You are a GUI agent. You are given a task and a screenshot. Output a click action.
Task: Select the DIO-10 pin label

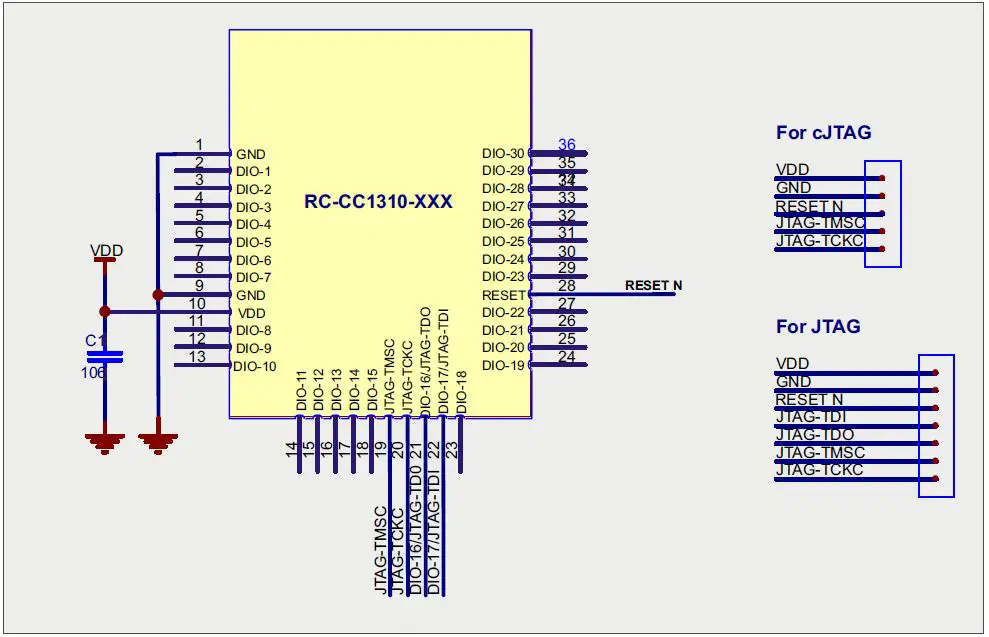click(255, 366)
